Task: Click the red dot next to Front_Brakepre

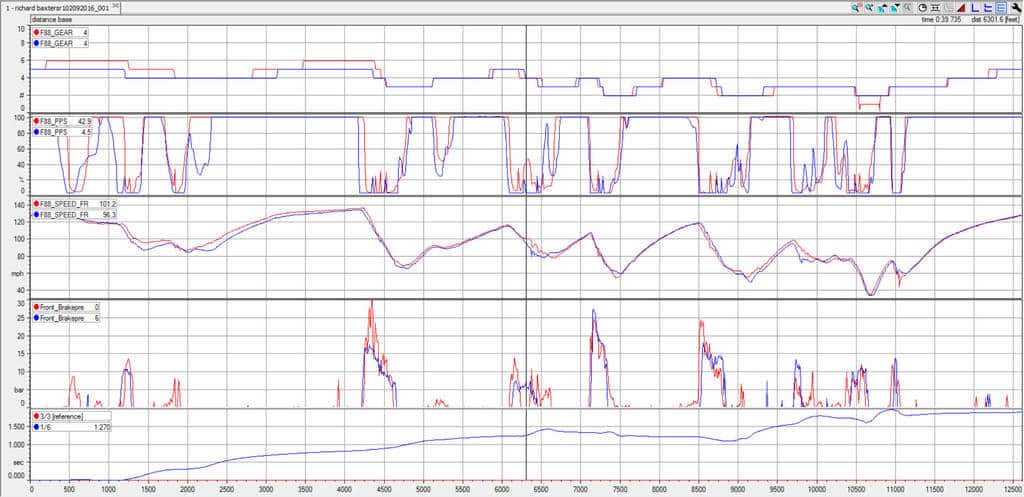Action: [37, 307]
